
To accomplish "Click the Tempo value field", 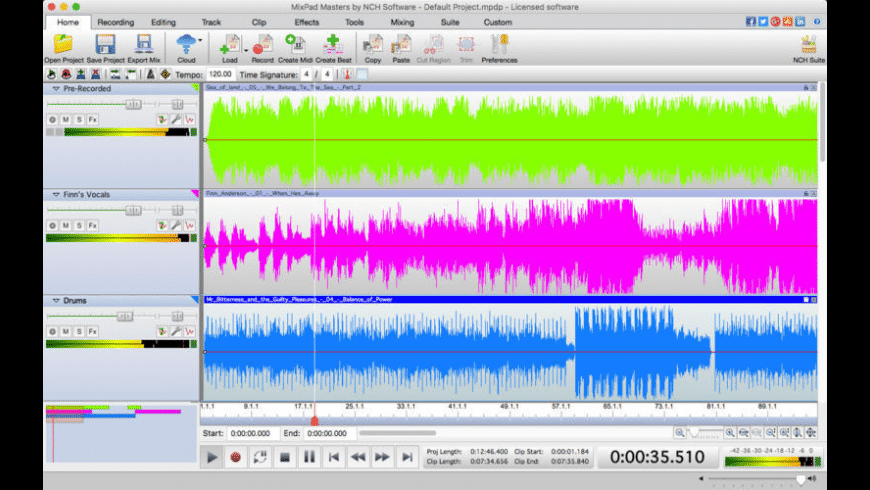I will click(220, 74).
